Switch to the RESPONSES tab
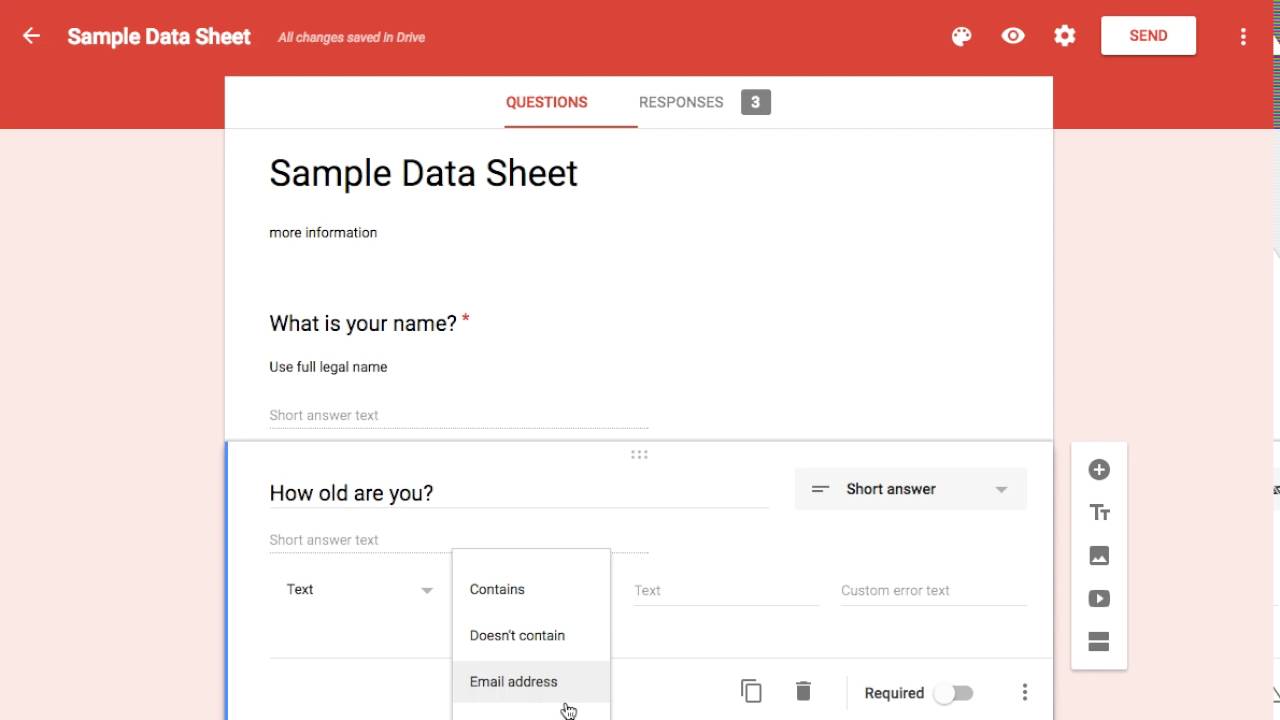 tap(681, 102)
